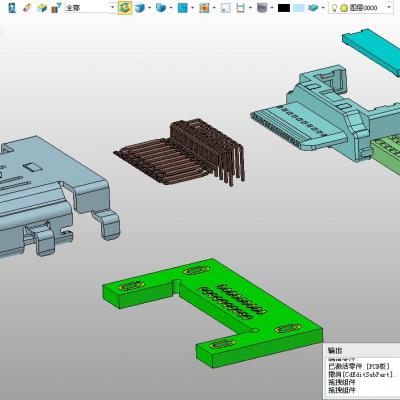
Task: Expand arrow beside the teal slab icon
Action: 323,7
